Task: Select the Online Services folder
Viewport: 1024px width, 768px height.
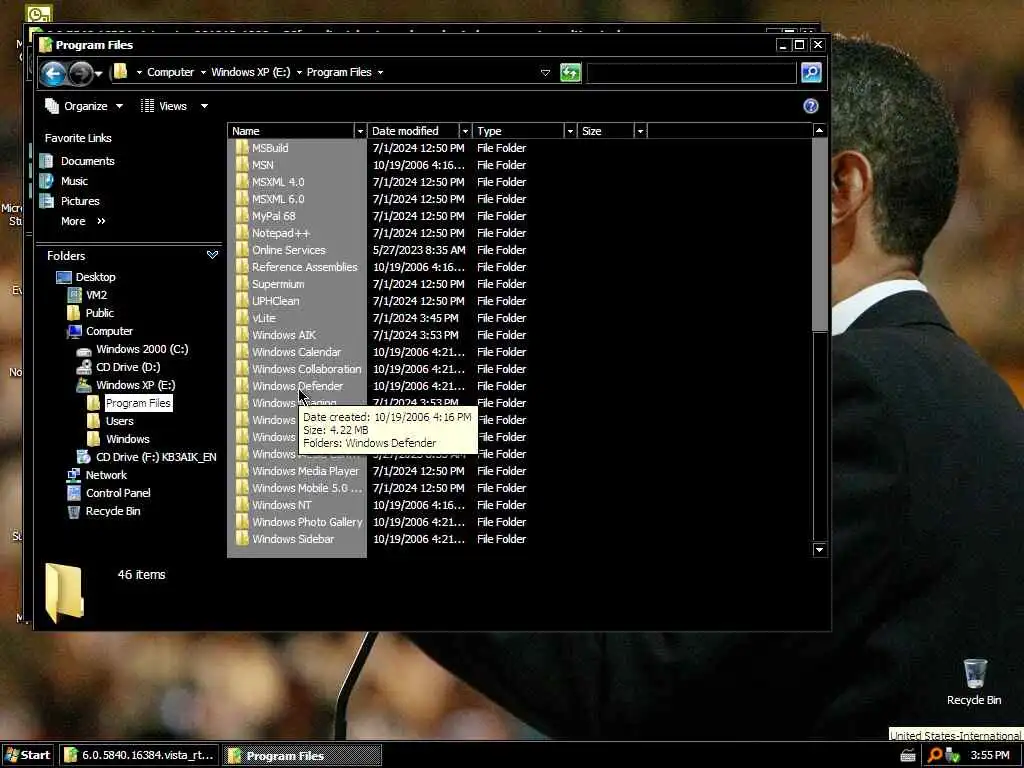Action: [x=289, y=250]
